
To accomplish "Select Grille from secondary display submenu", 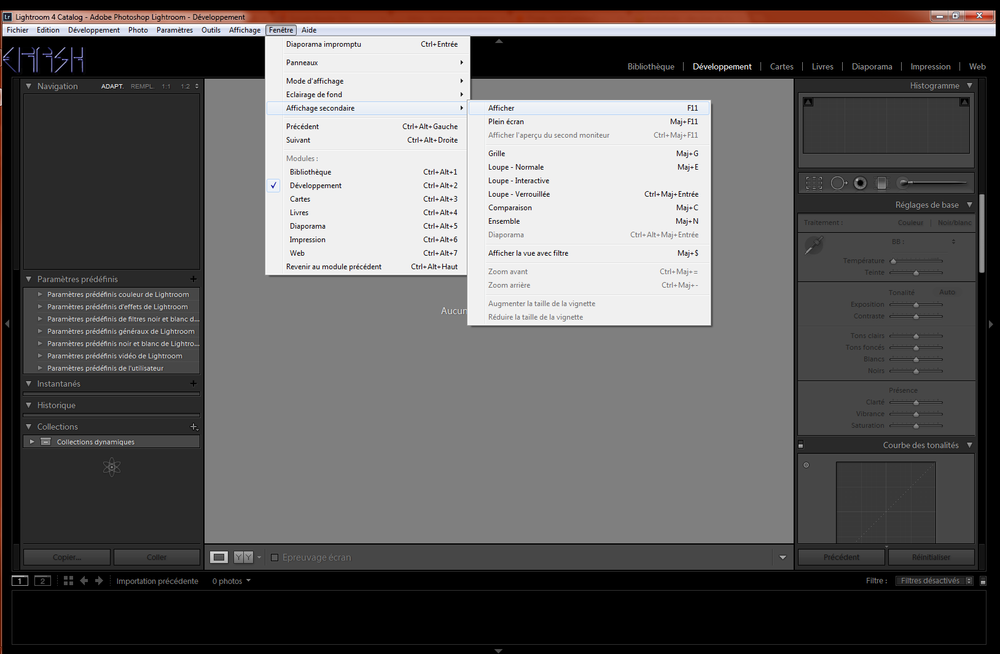I will pyautogui.click(x=589, y=153).
